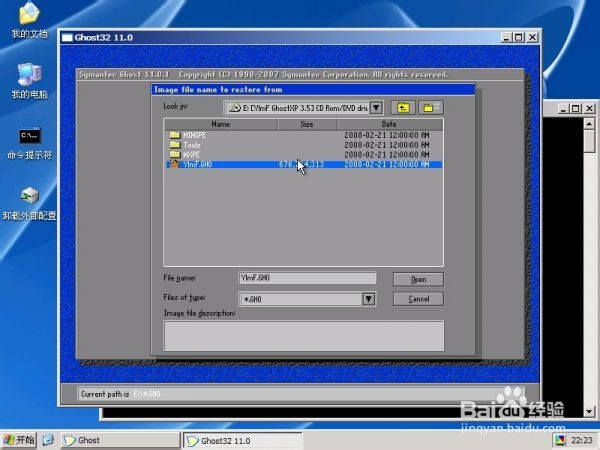Sort by the Date column header
The width and height of the screenshot is (600, 450).
[x=389, y=124]
